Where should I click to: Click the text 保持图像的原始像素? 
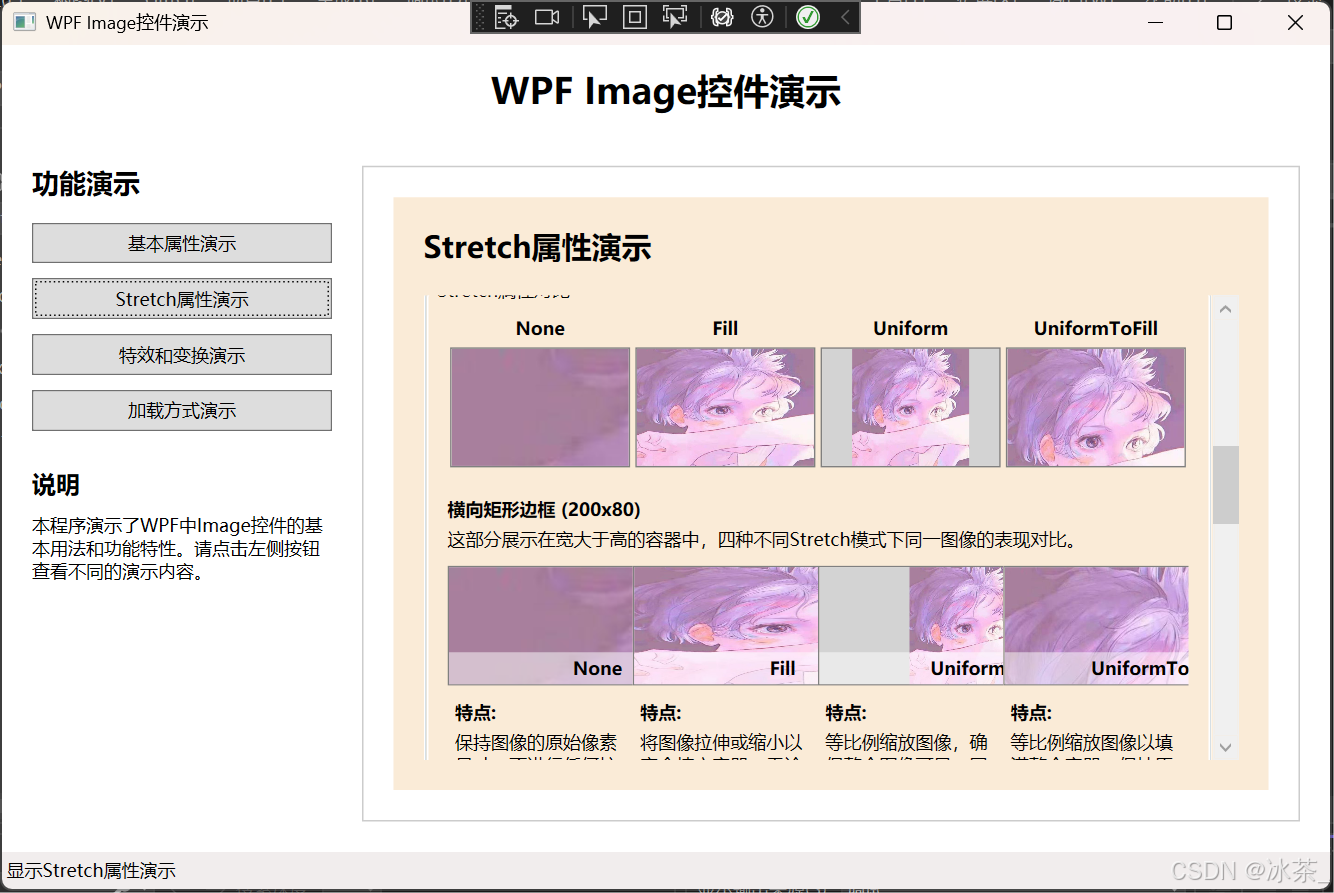point(536,743)
